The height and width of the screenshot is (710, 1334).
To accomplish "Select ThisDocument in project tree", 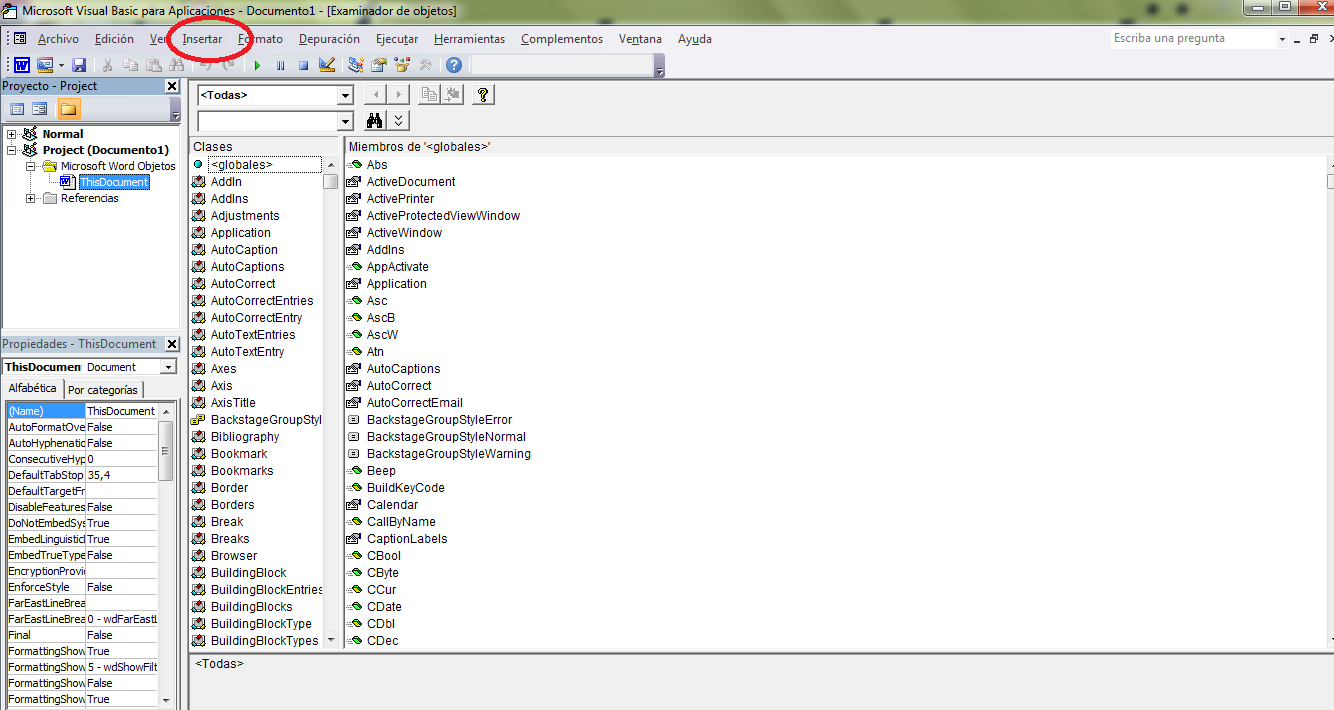I will 114,182.
